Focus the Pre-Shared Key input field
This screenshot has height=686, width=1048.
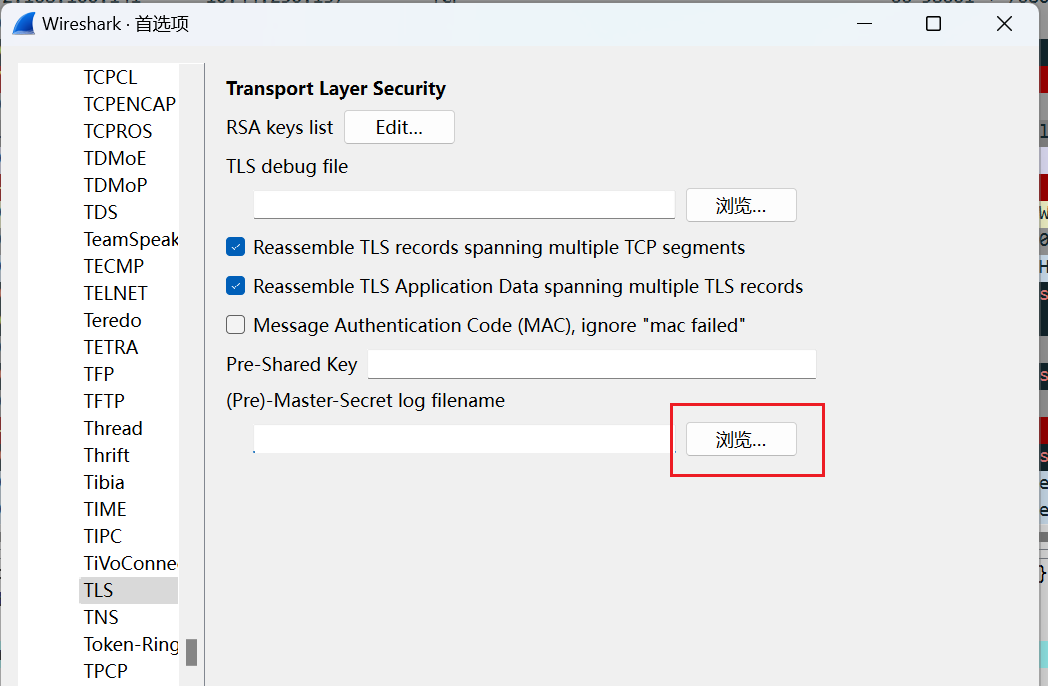[x=591, y=364]
